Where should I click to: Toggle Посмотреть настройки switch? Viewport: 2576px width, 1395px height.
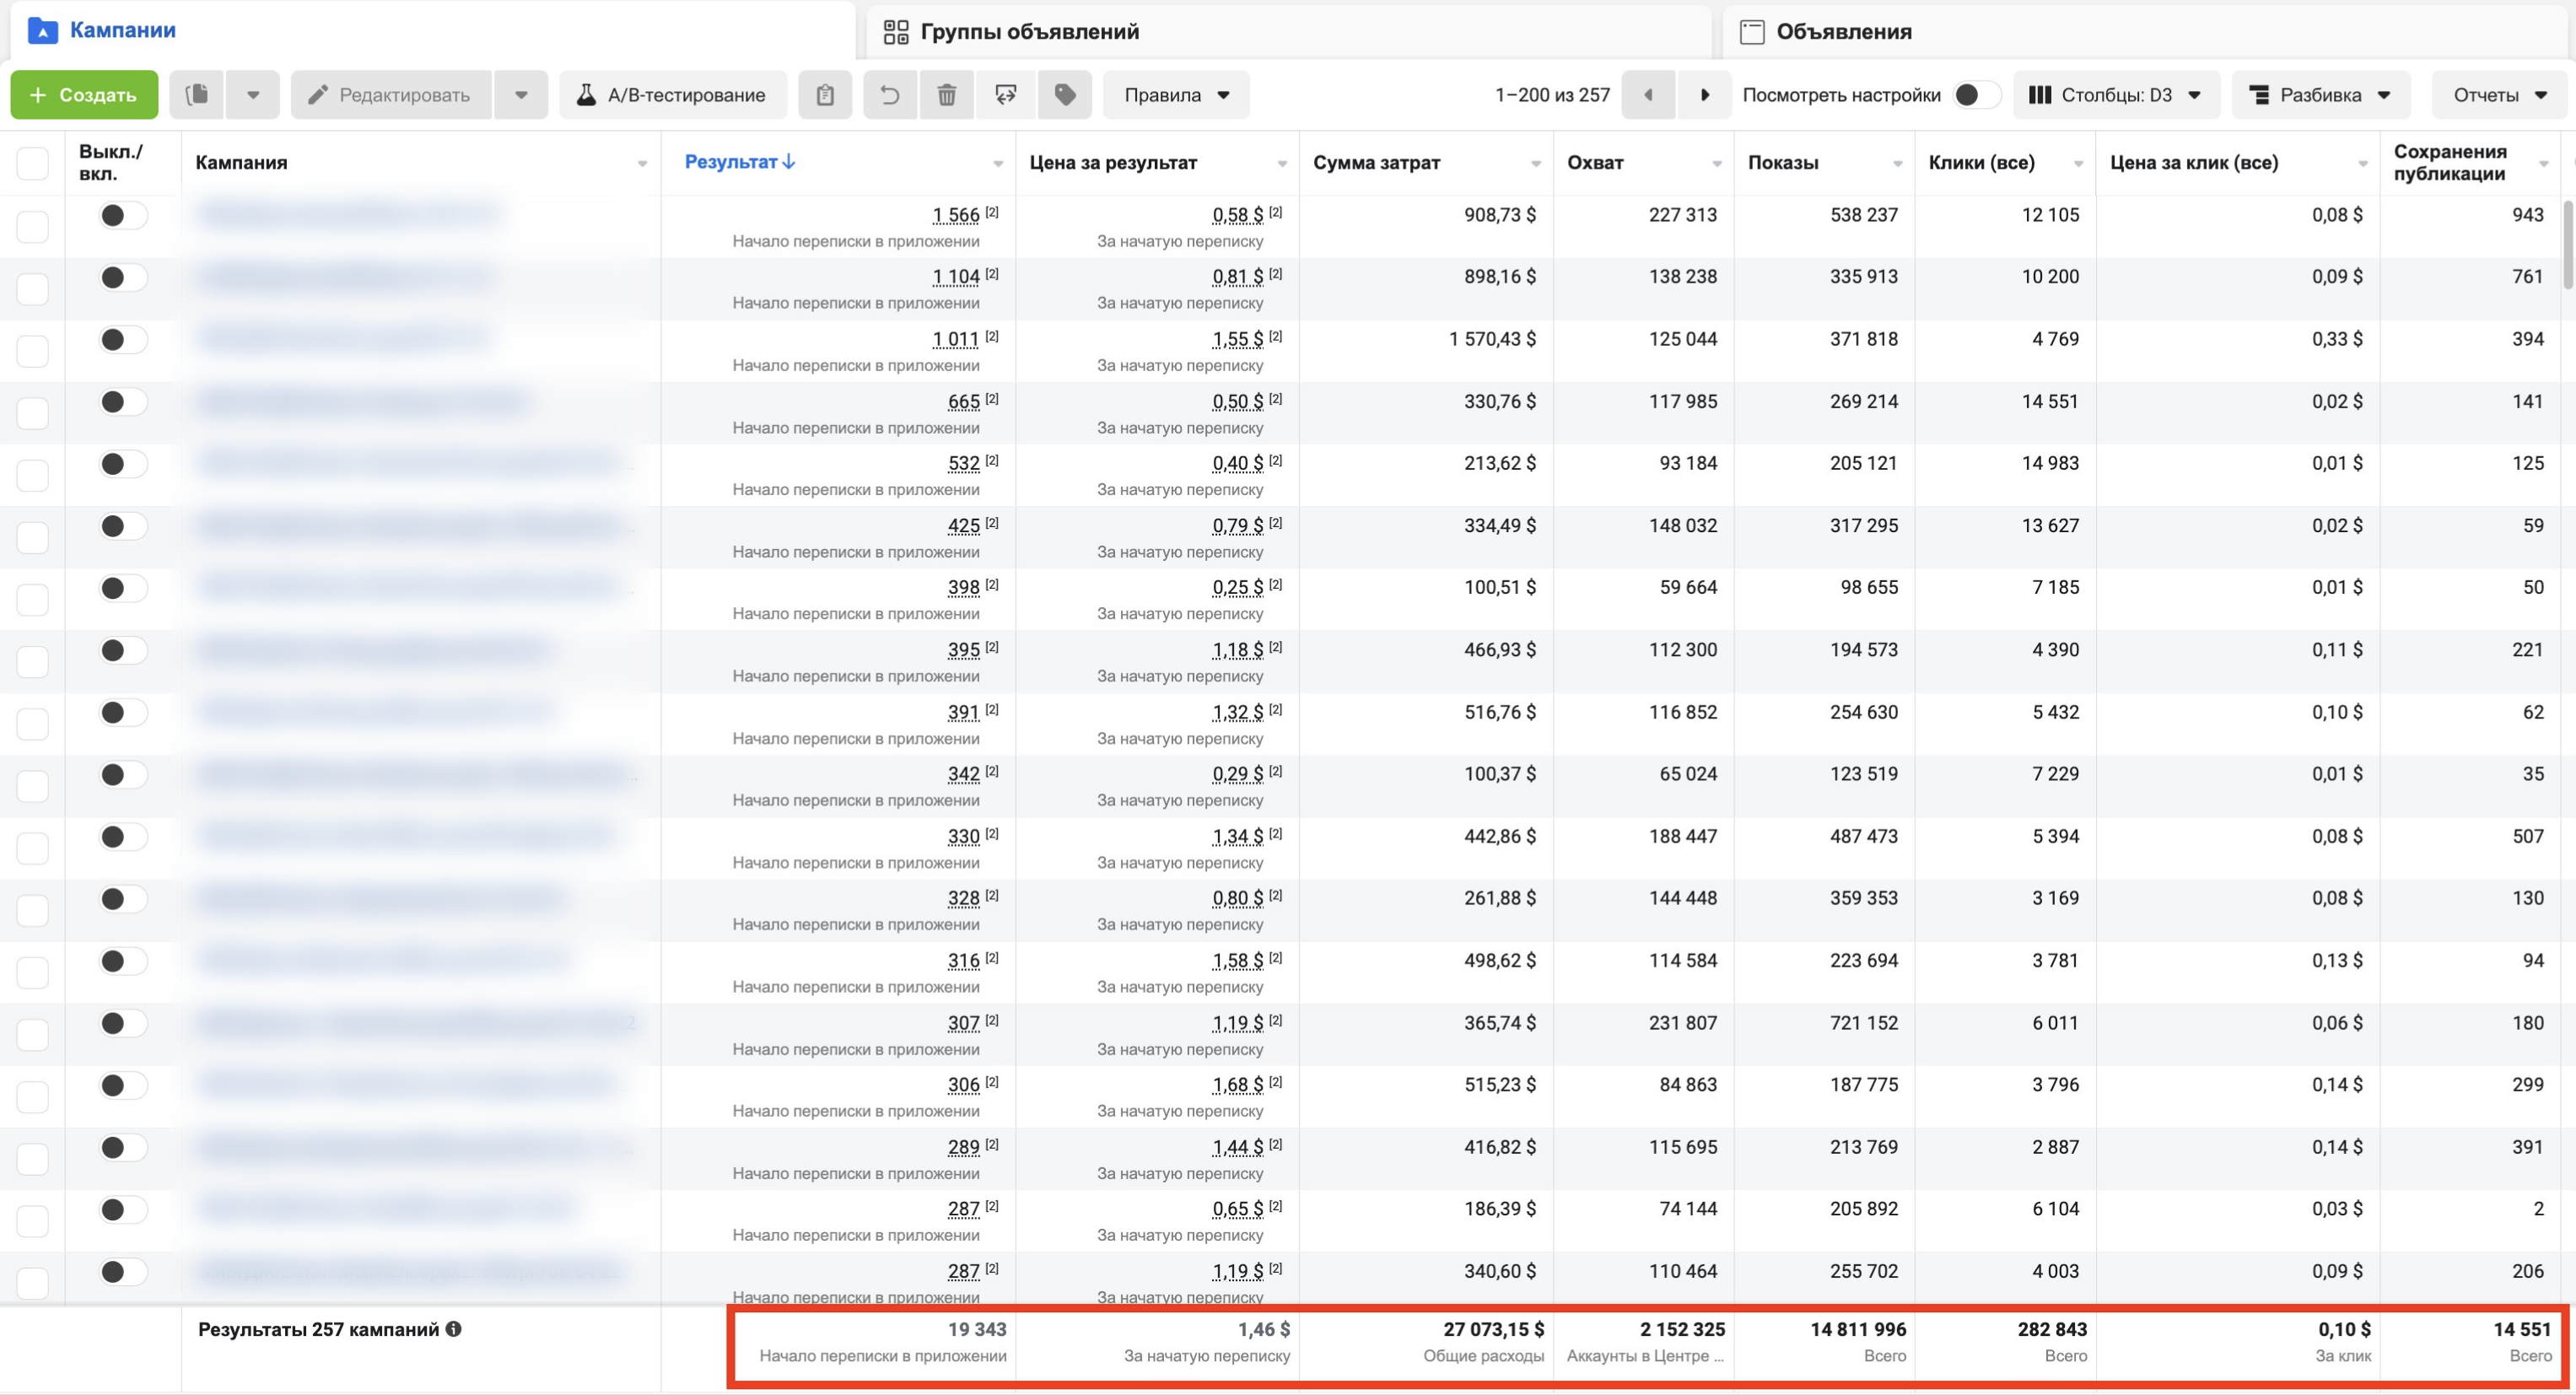pos(1976,95)
